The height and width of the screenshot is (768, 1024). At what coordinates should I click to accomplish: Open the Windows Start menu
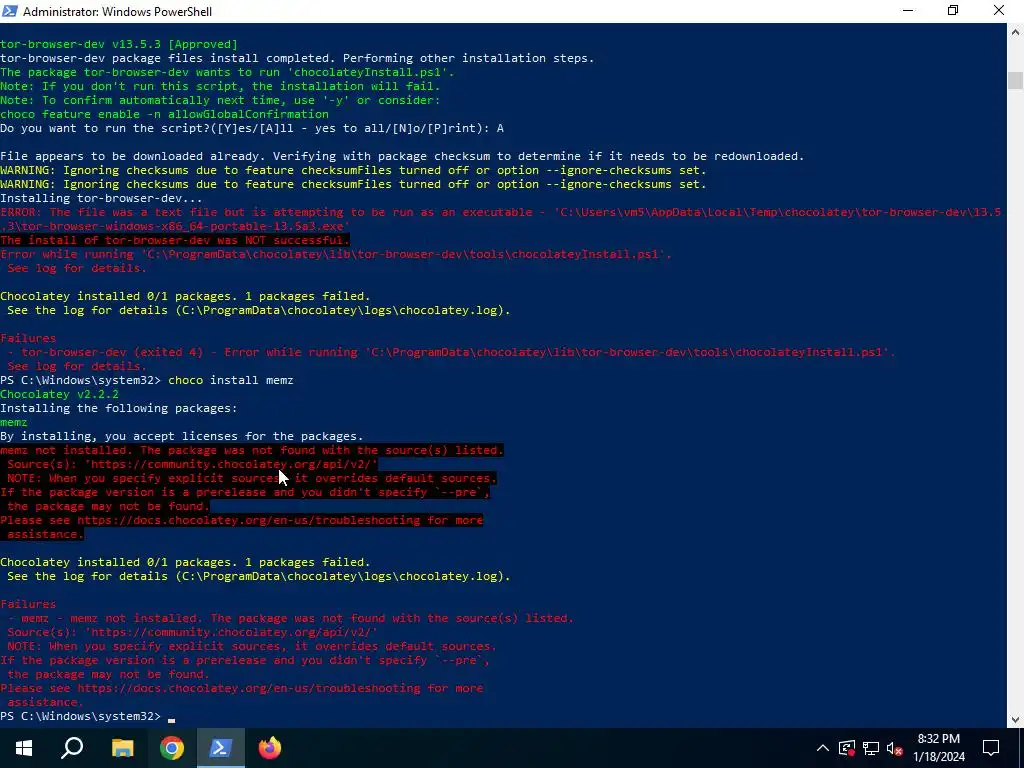[24, 748]
